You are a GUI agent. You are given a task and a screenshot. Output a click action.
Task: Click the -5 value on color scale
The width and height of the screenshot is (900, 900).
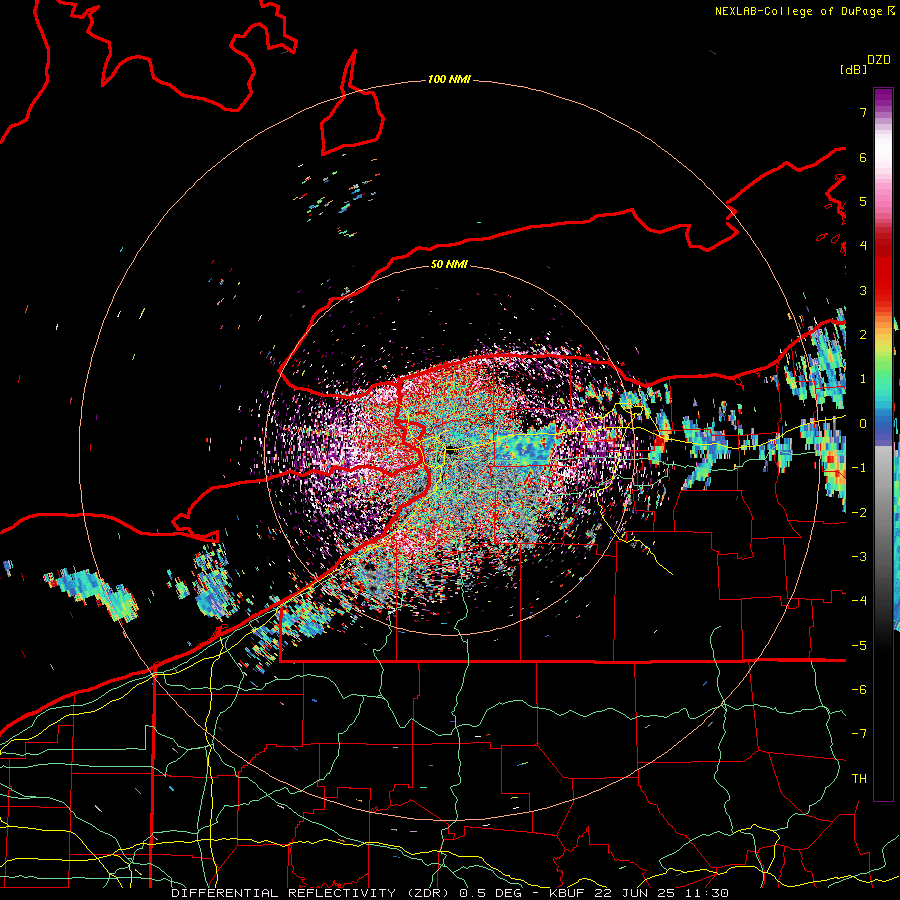tap(859, 645)
